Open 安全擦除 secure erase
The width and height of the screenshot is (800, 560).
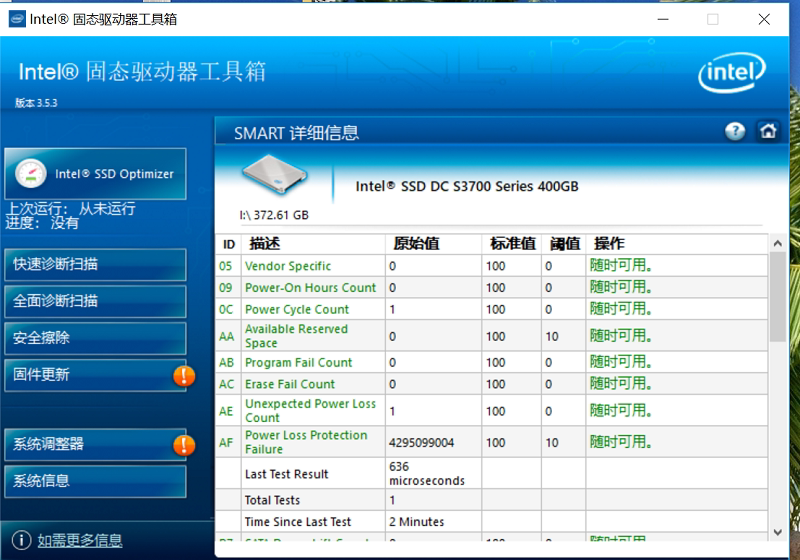tap(95, 338)
